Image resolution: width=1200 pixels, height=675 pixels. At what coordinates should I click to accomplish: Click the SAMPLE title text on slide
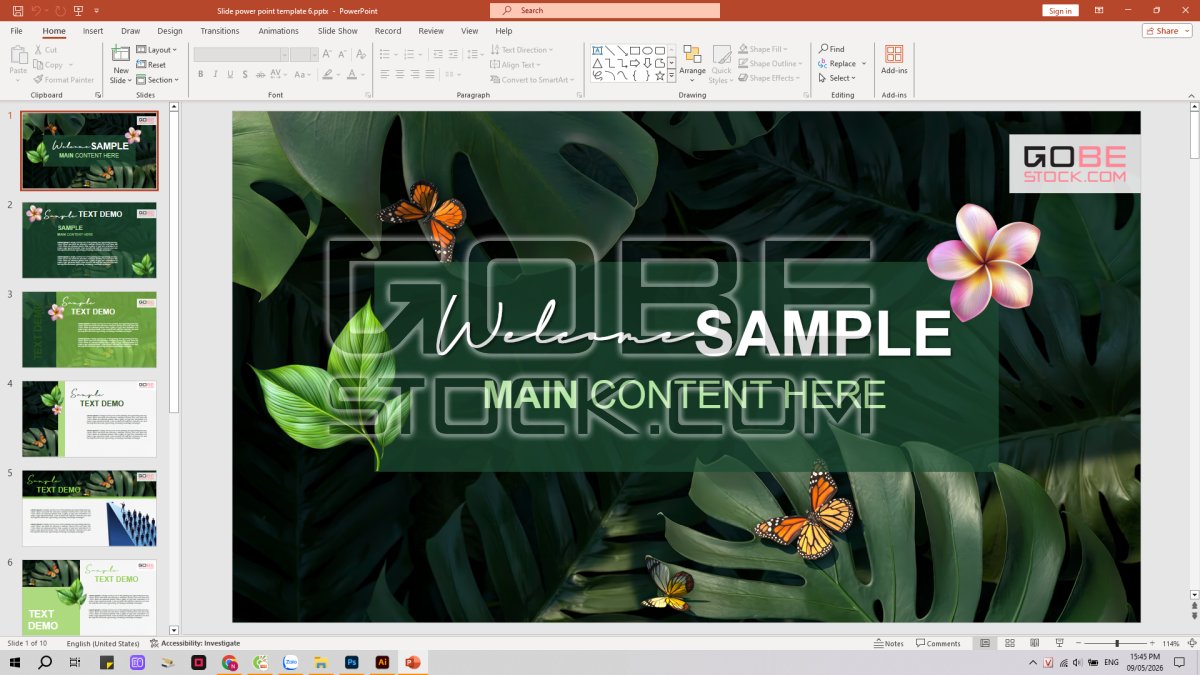point(822,333)
